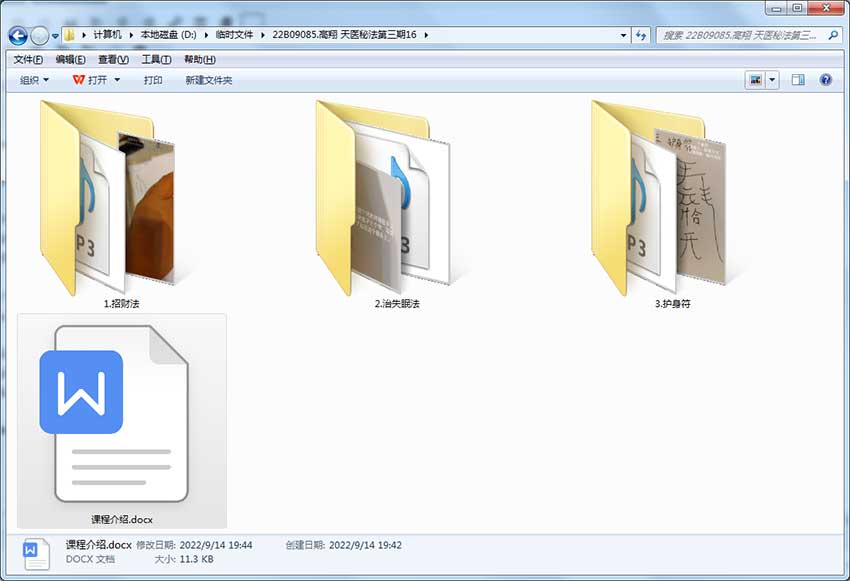Expand the arrow after the 22B09085 folder breadcrumb
The height and width of the screenshot is (581, 850).
[426, 35]
